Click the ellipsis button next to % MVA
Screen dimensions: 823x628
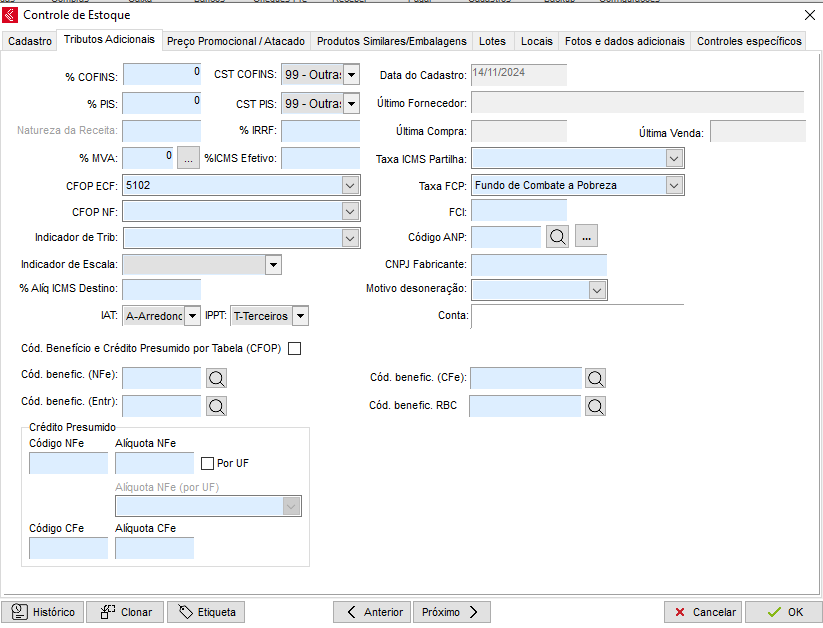(x=189, y=158)
